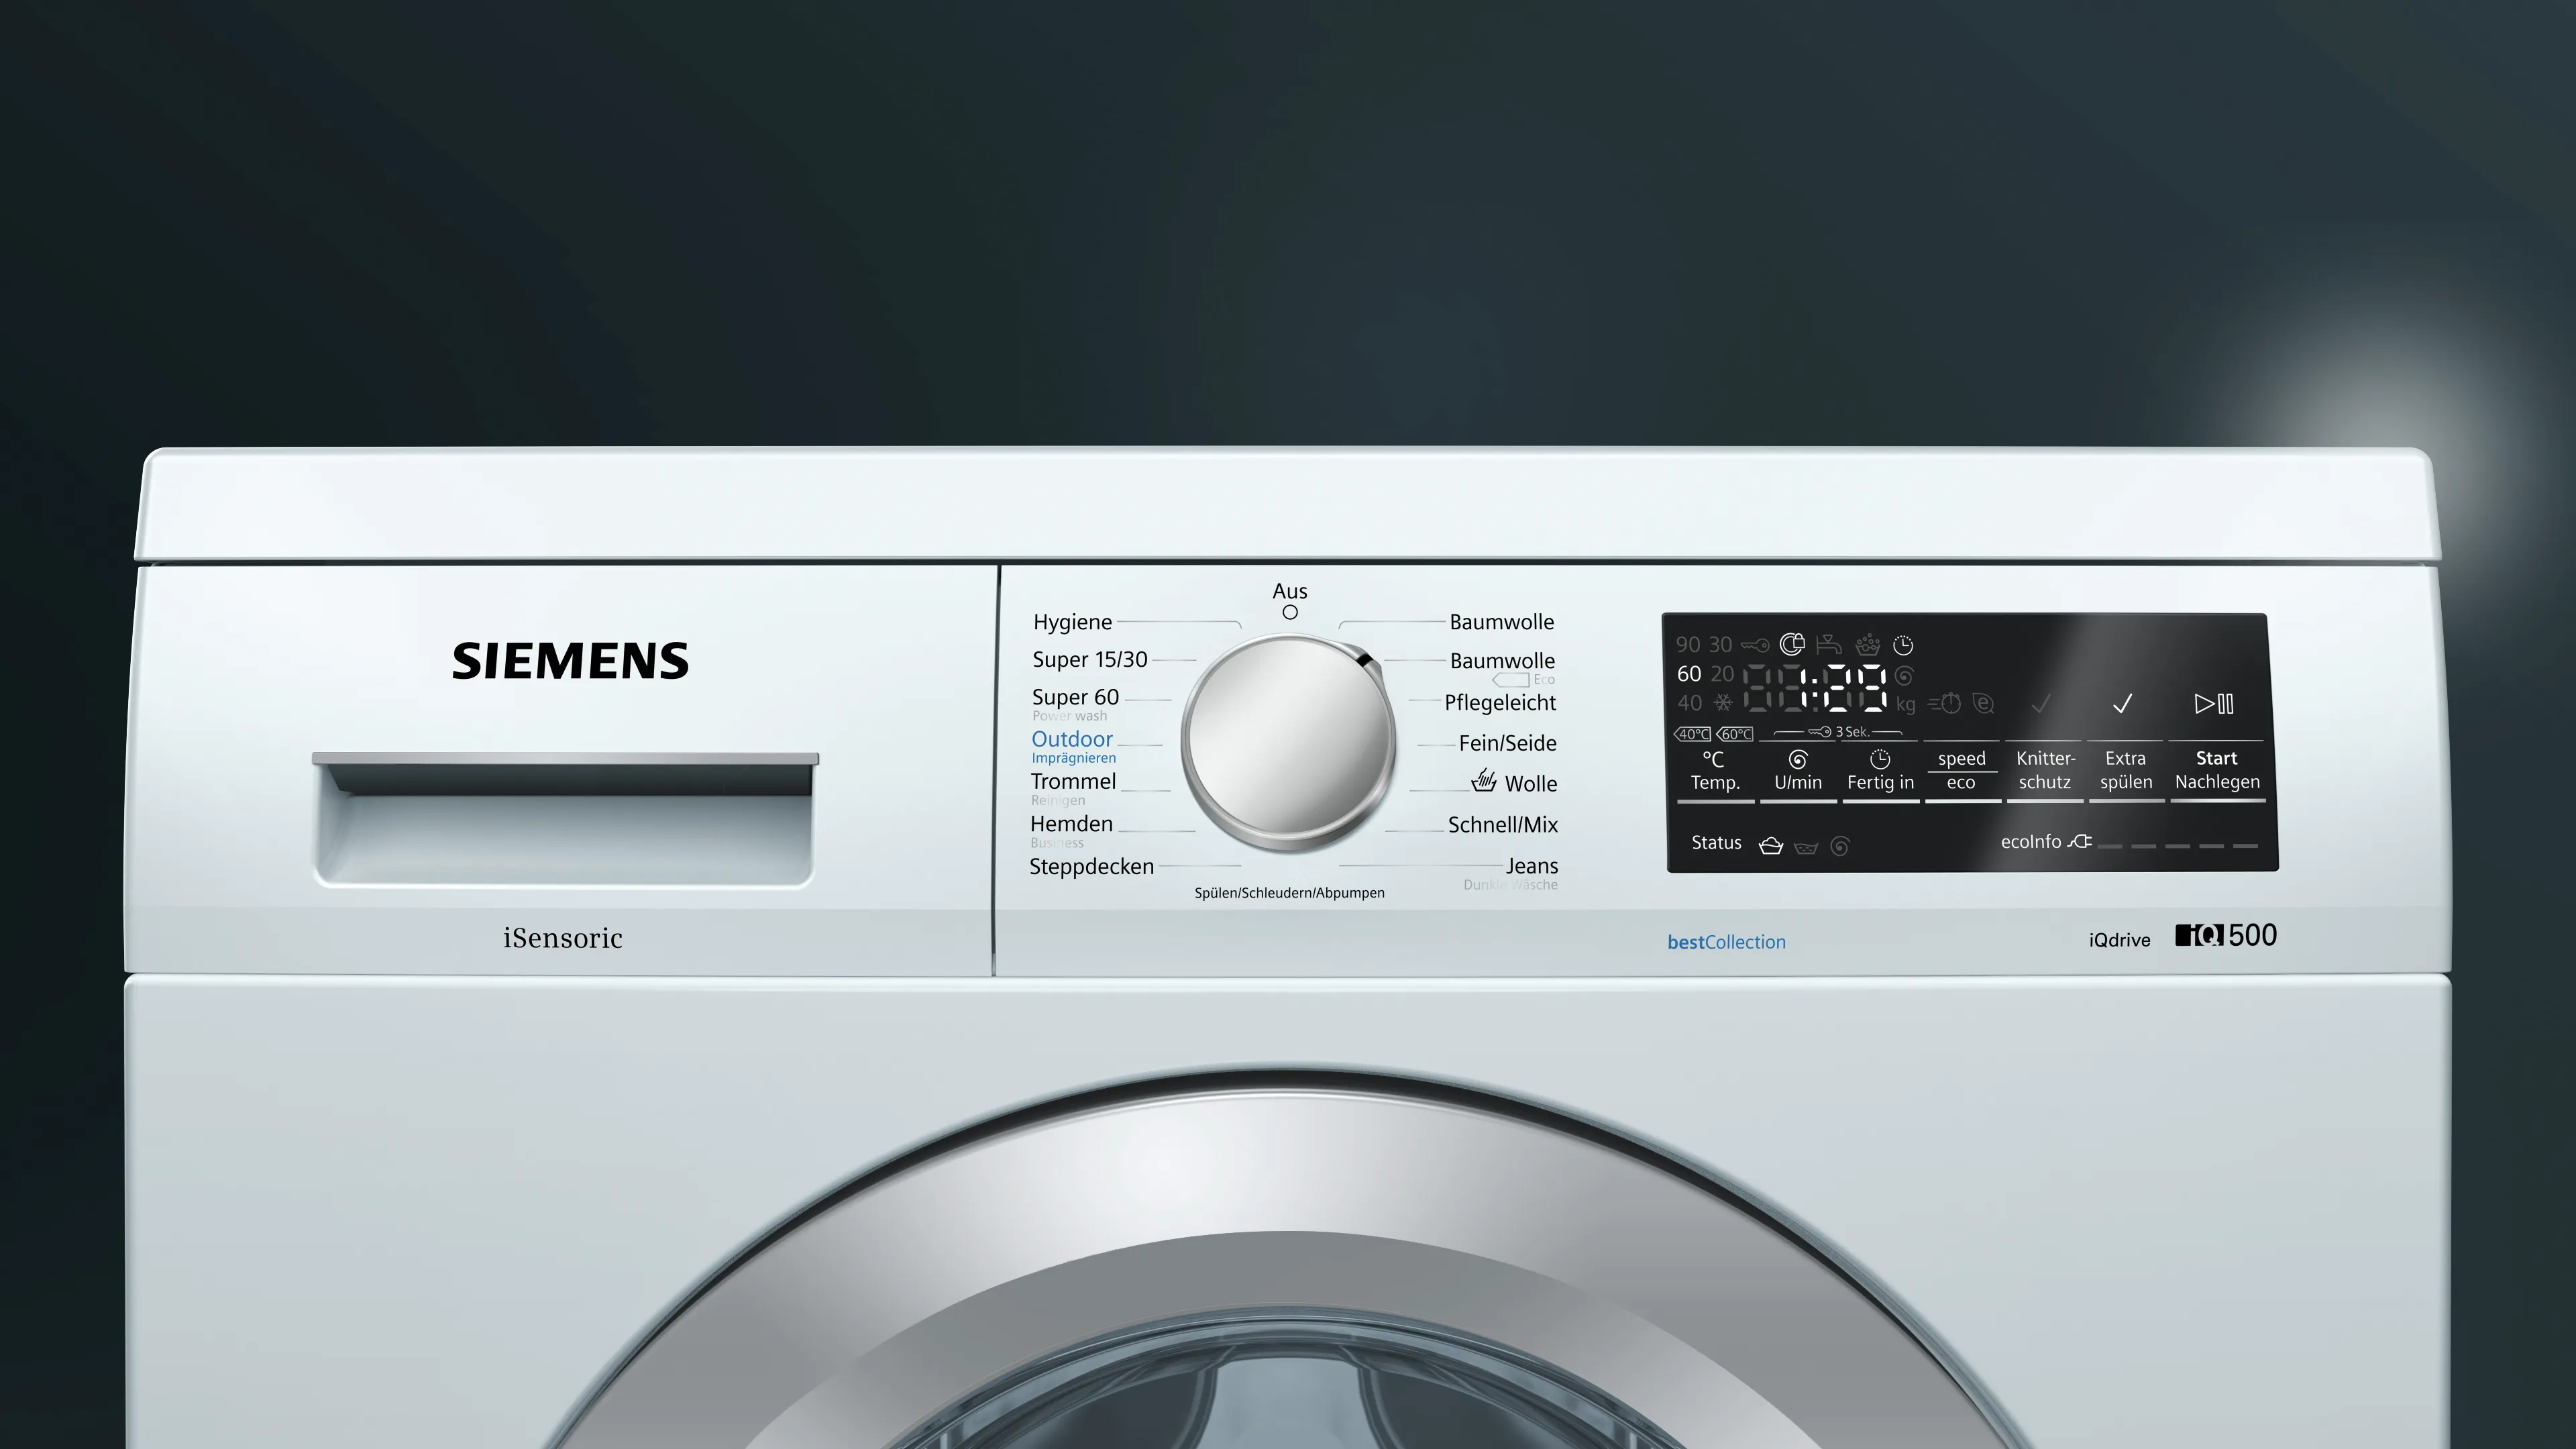The width and height of the screenshot is (2576, 1449).
Task: Select the Fein/Seide program
Action: (1508, 743)
